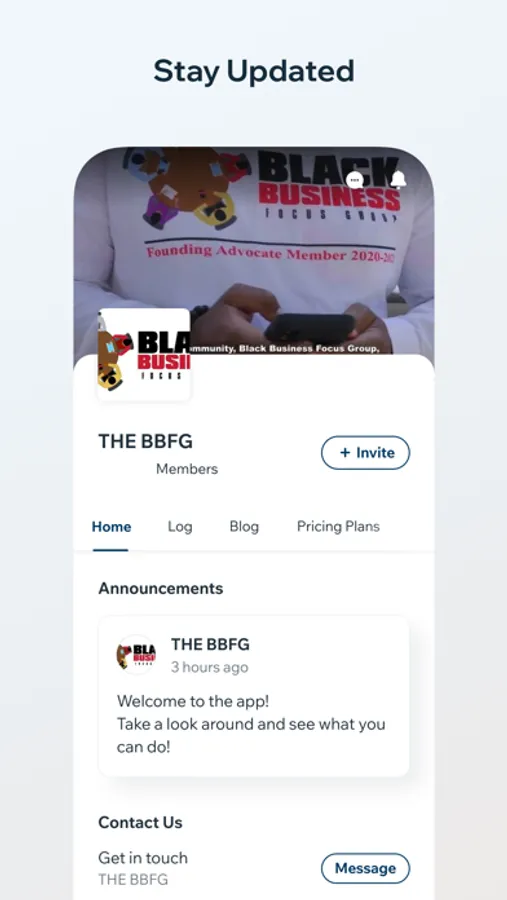Click the Announcements section heading
The height and width of the screenshot is (900, 507).
(x=161, y=588)
